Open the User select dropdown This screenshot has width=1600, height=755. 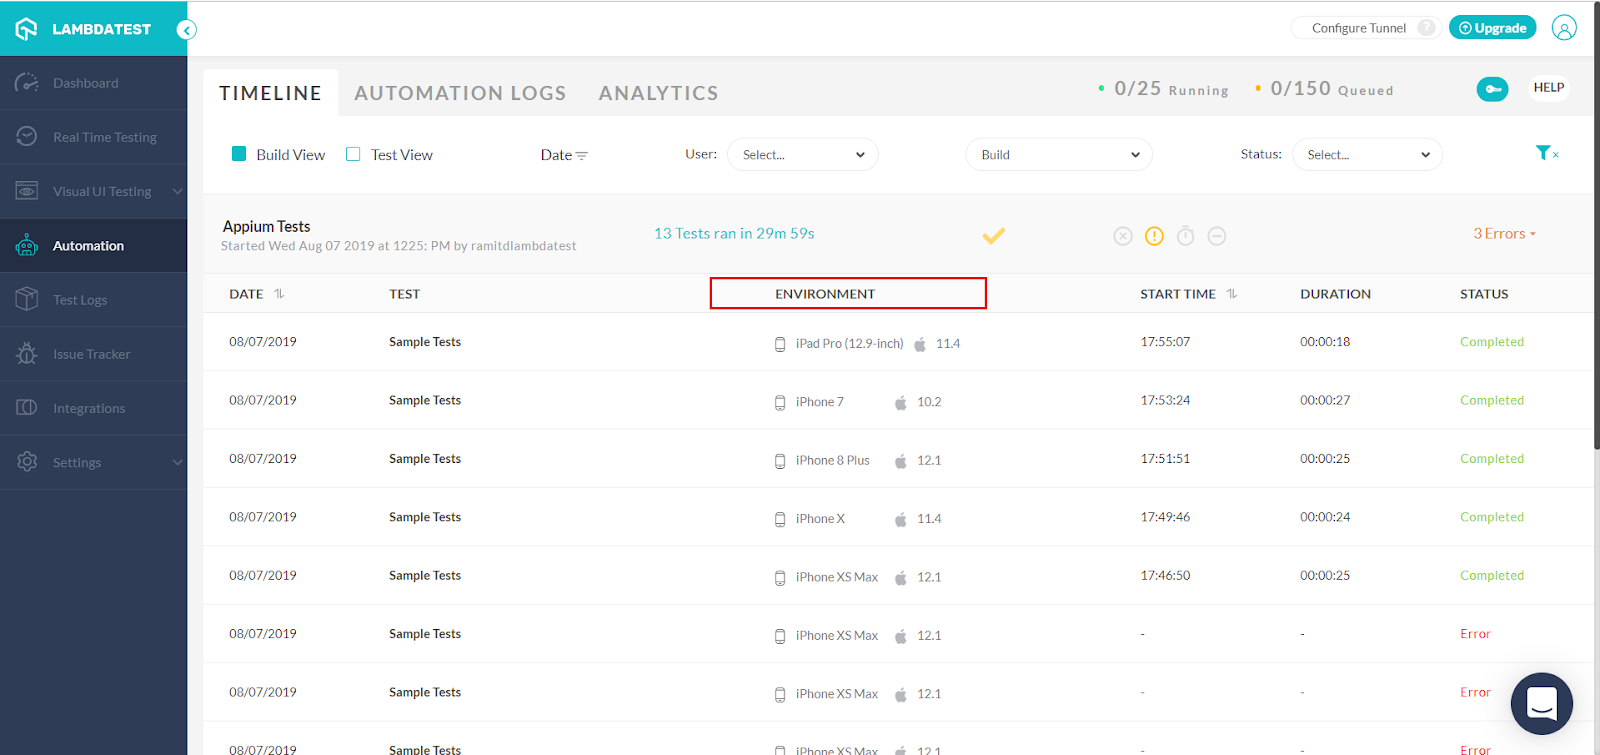coord(802,155)
